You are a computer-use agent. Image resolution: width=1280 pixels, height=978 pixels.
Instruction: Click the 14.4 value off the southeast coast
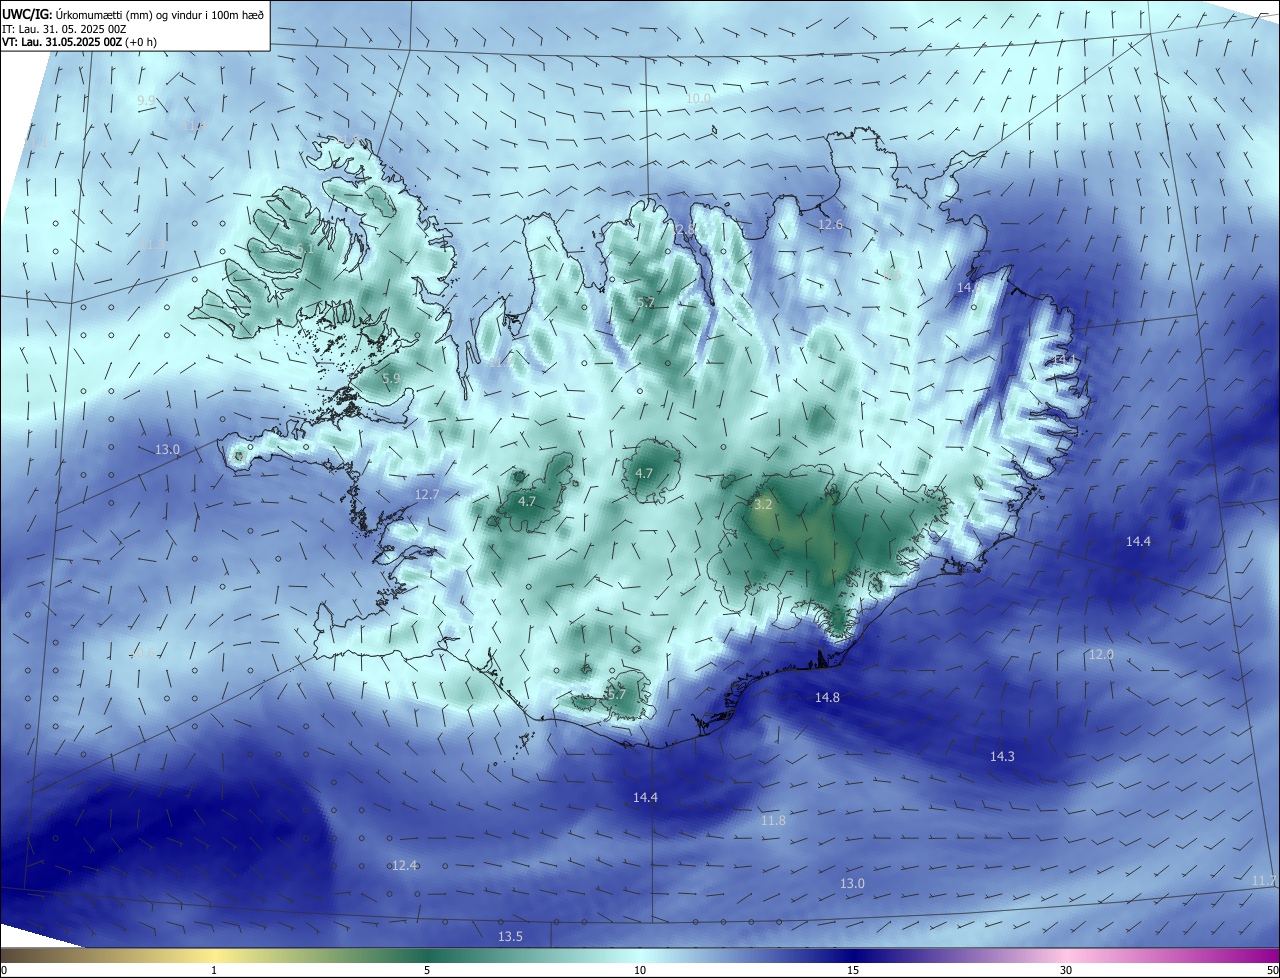[x=1138, y=541]
